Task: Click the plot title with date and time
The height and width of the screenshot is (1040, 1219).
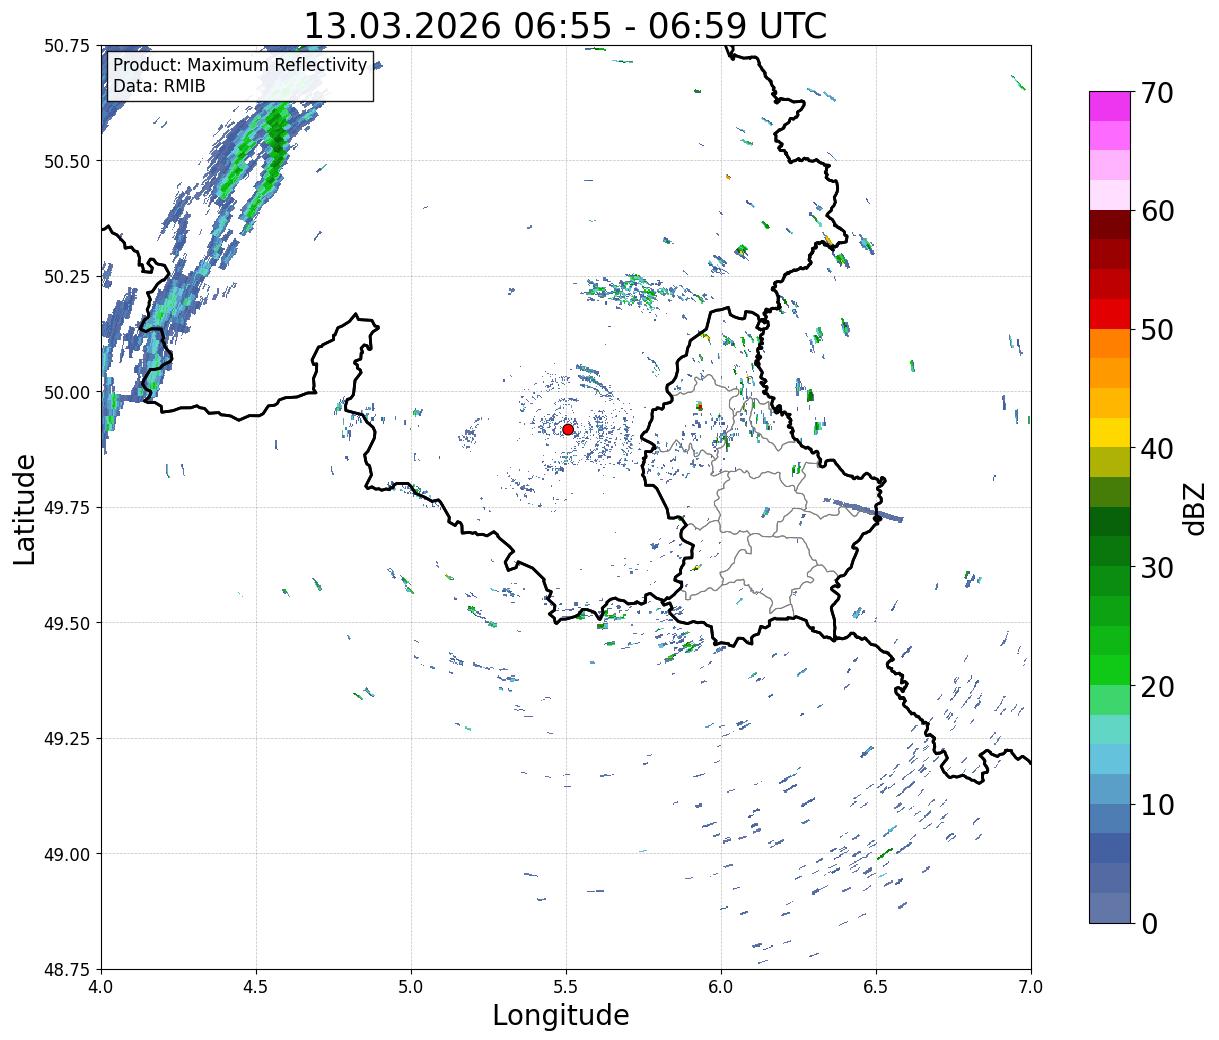Action: tap(565, 25)
